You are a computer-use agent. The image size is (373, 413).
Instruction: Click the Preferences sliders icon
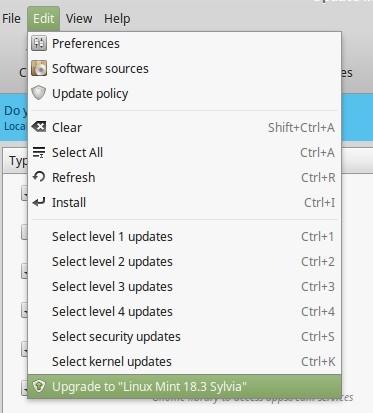tap(39, 43)
